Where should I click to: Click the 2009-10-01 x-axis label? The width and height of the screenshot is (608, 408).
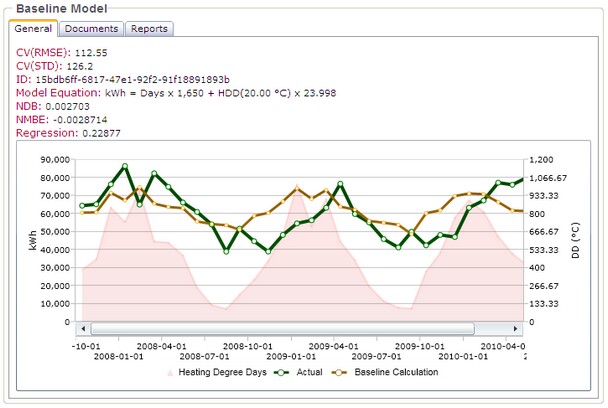(420, 346)
